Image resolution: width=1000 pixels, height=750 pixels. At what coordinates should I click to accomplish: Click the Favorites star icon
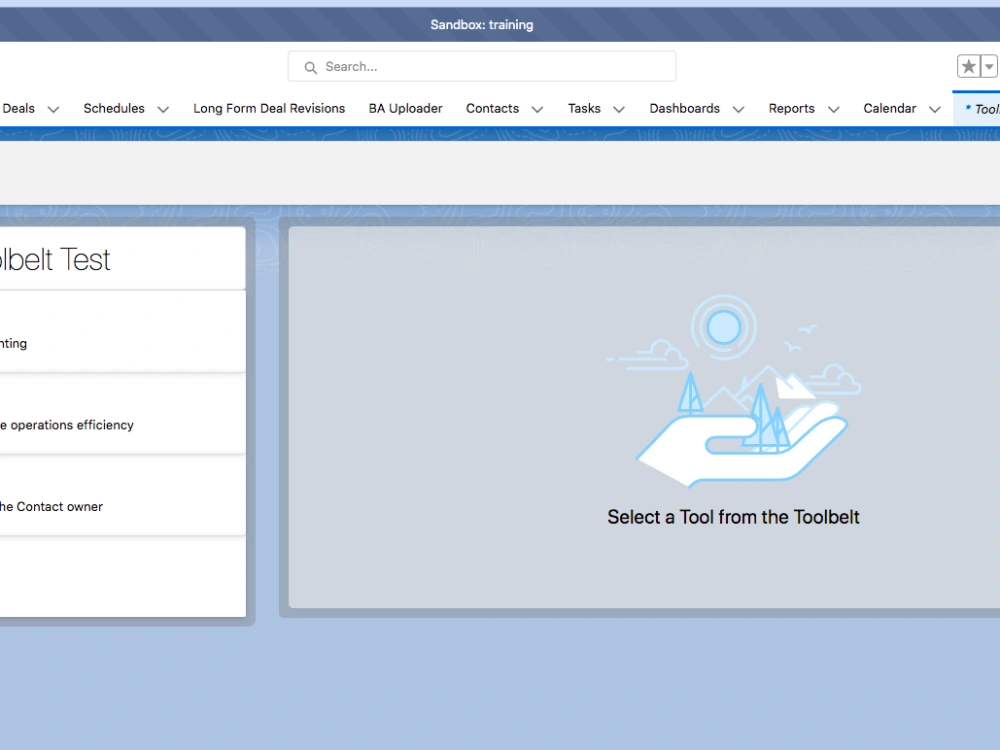point(968,66)
